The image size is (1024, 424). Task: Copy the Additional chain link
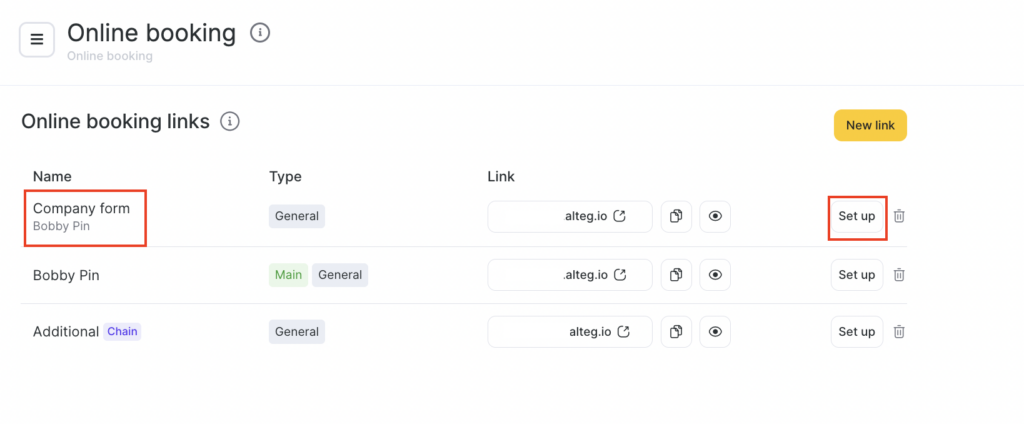coord(676,331)
